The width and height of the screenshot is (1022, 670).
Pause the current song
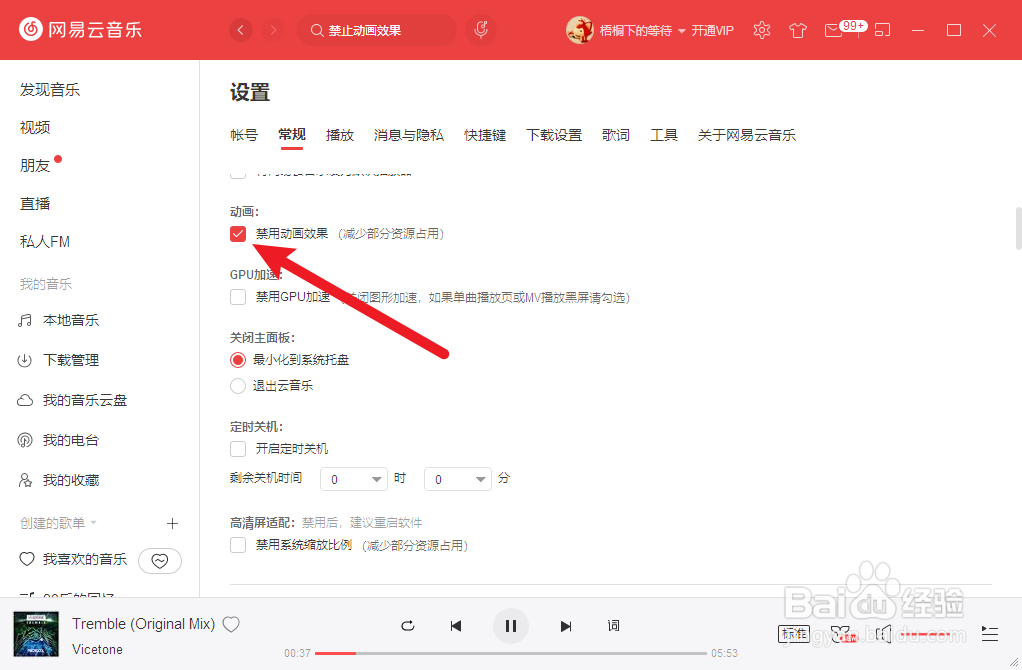click(x=511, y=626)
